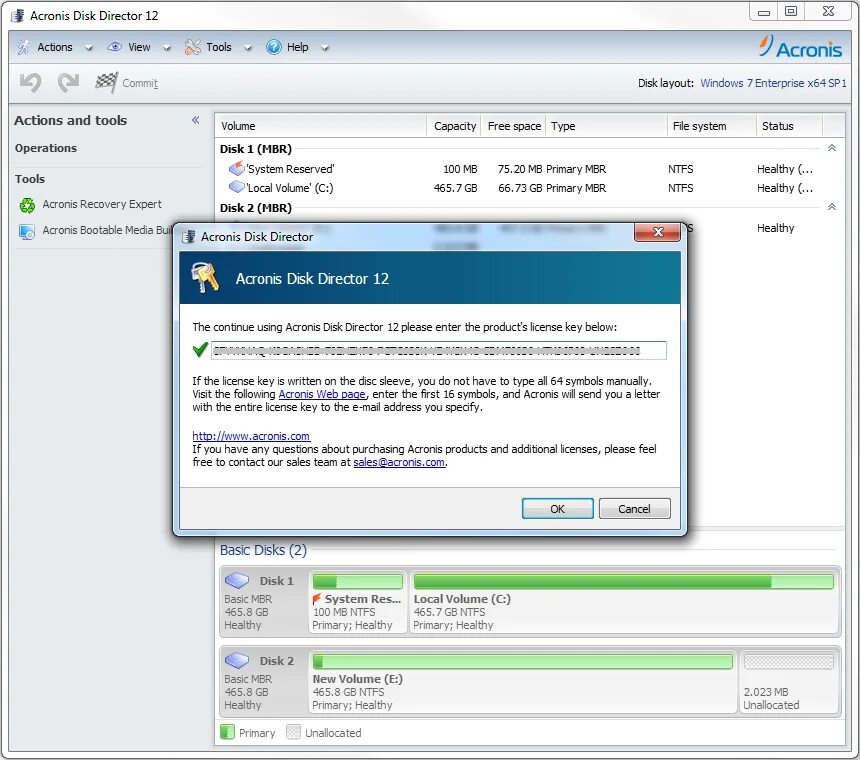Click the 'System Reserved' volume icon
The width and height of the screenshot is (860, 760).
[x=236, y=168]
